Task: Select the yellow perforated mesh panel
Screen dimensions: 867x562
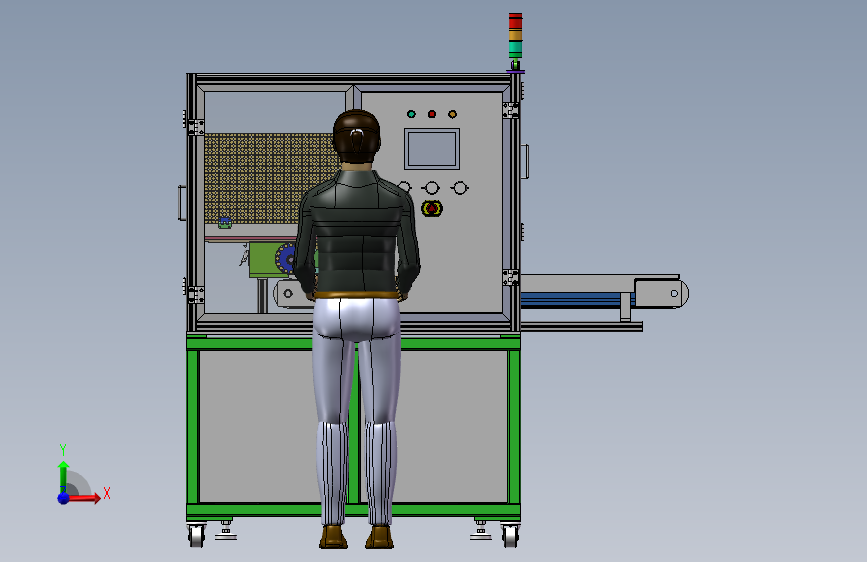Action: (x=270, y=178)
